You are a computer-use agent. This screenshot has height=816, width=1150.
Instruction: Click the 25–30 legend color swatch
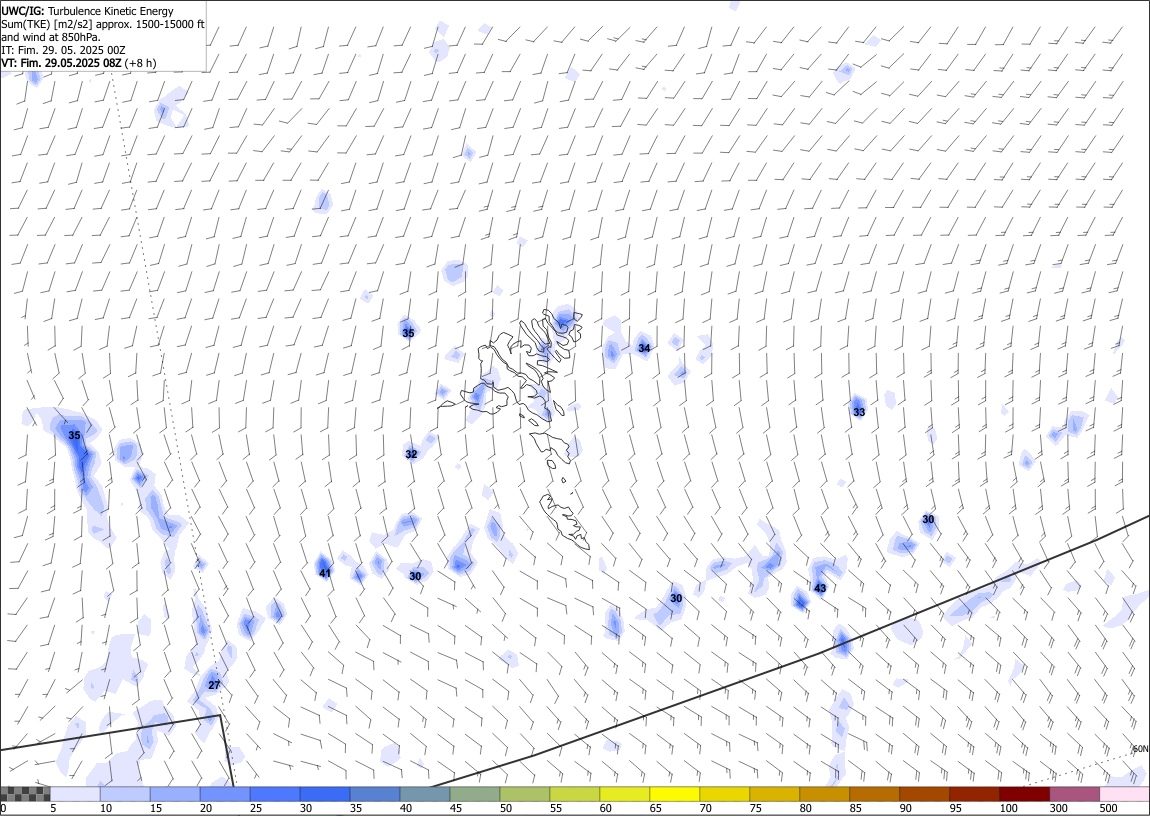(x=275, y=794)
